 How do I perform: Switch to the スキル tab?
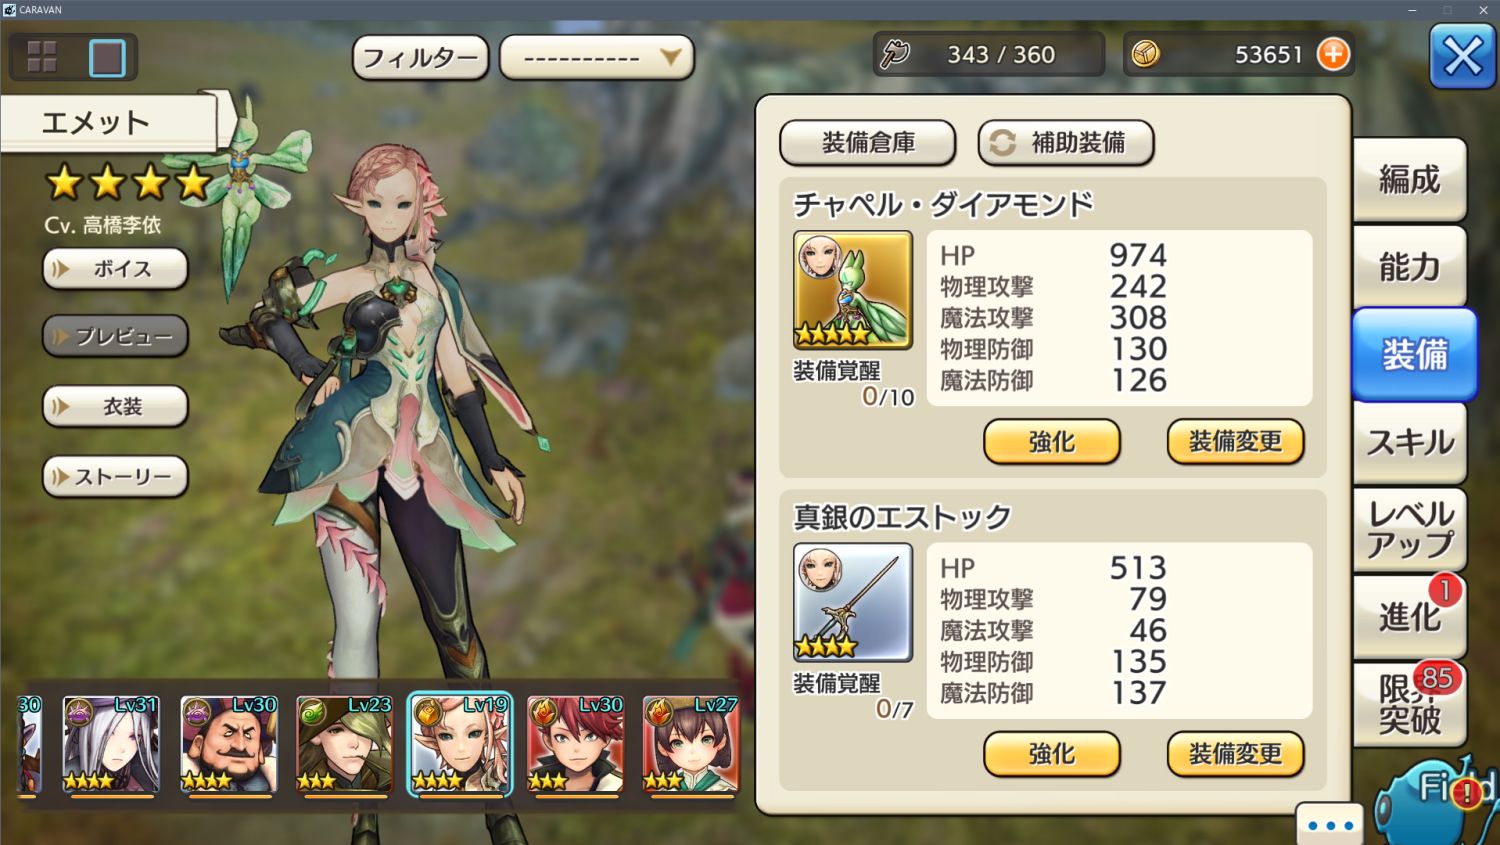pos(1409,442)
